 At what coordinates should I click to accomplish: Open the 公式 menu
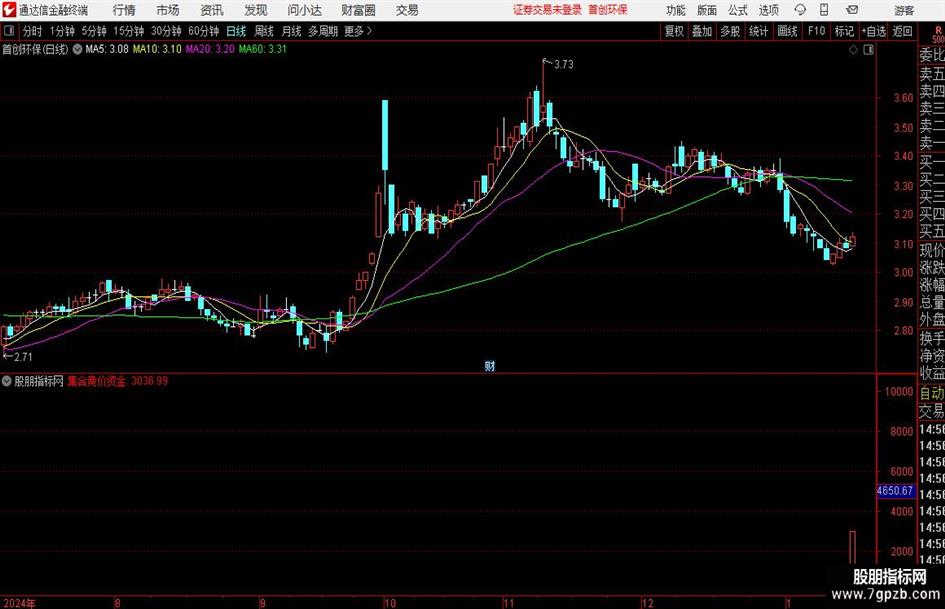click(x=737, y=10)
